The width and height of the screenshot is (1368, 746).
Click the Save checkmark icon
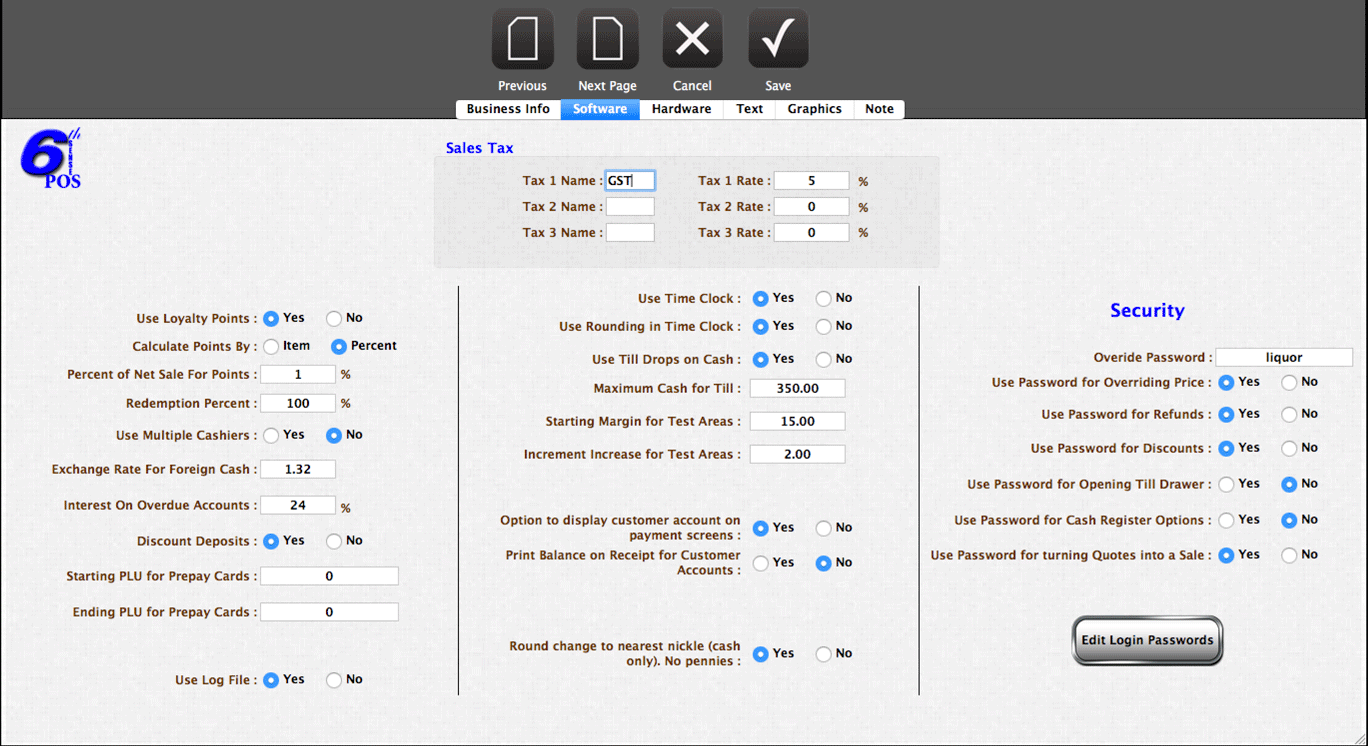(778, 40)
